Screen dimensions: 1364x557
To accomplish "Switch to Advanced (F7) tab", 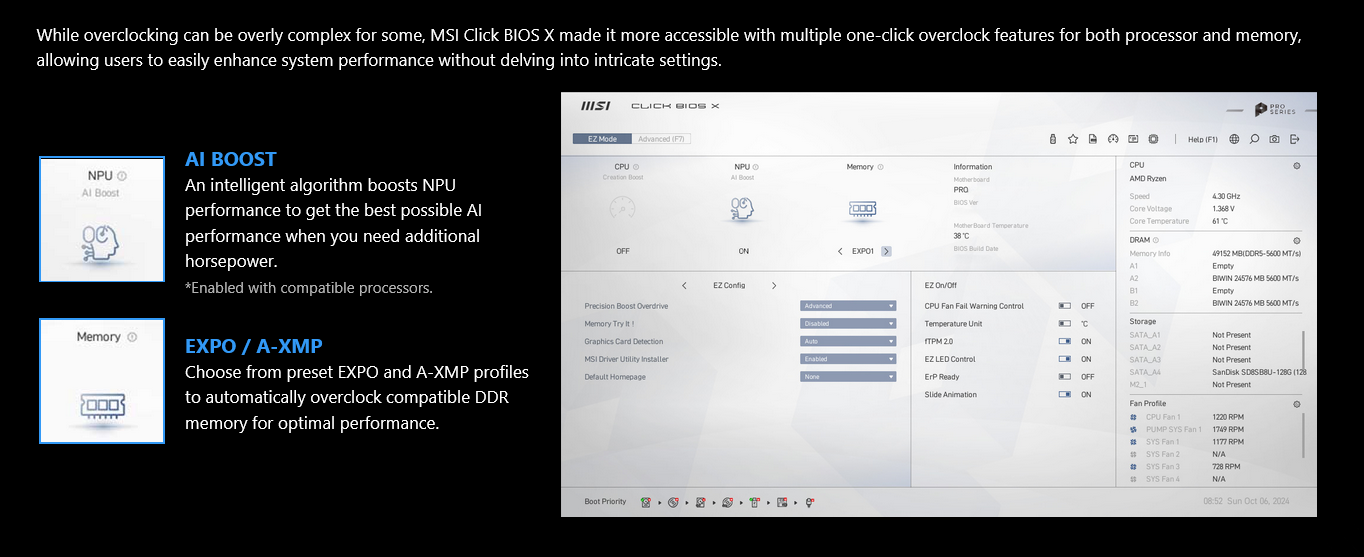I will 661,139.
